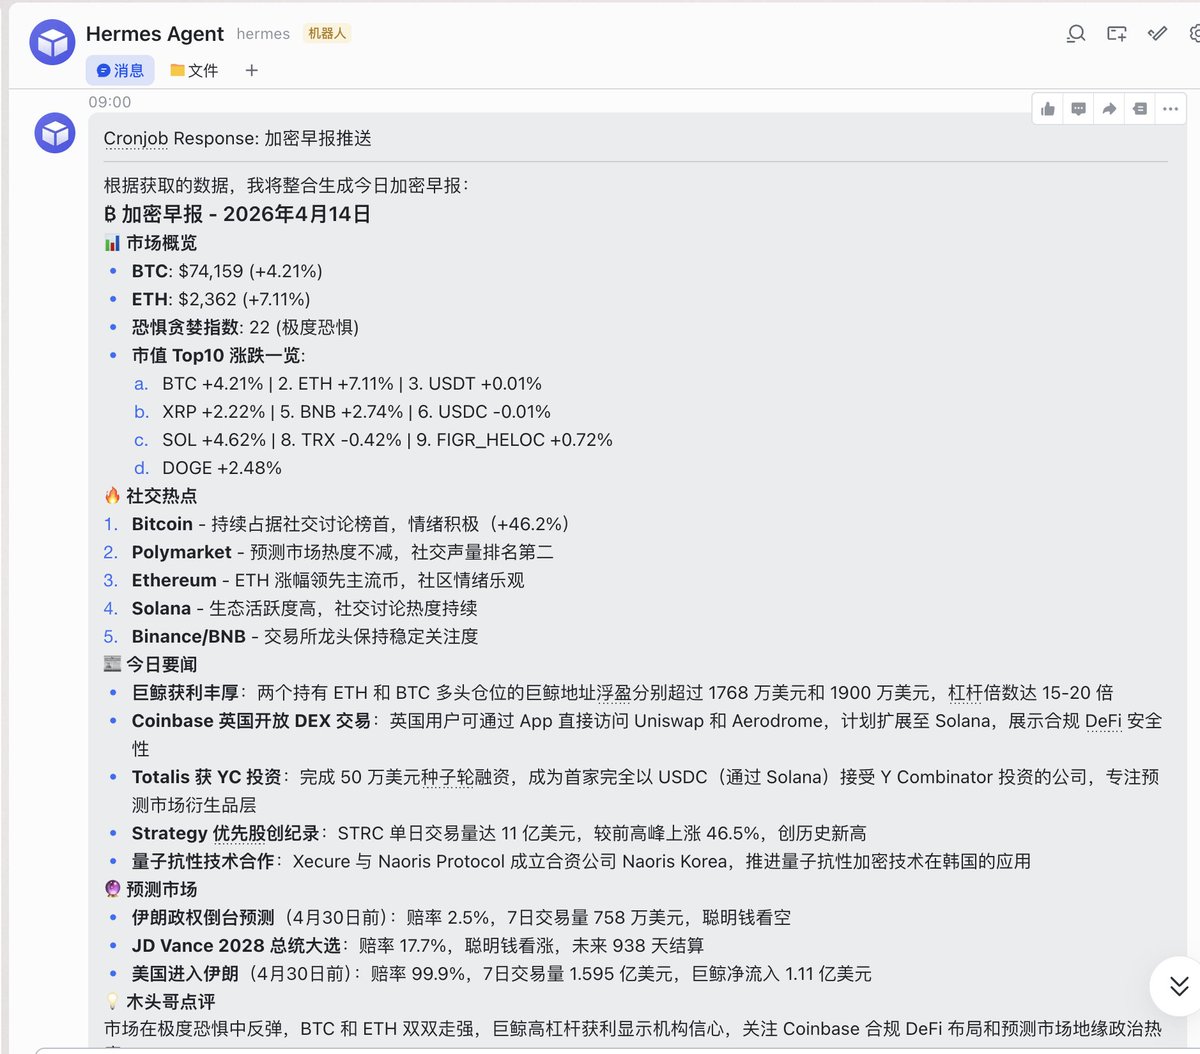Viewport: 1200px width, 1054px height.
Task: Click the 巨鲸获利丰厚 news item
Action: 622,693
